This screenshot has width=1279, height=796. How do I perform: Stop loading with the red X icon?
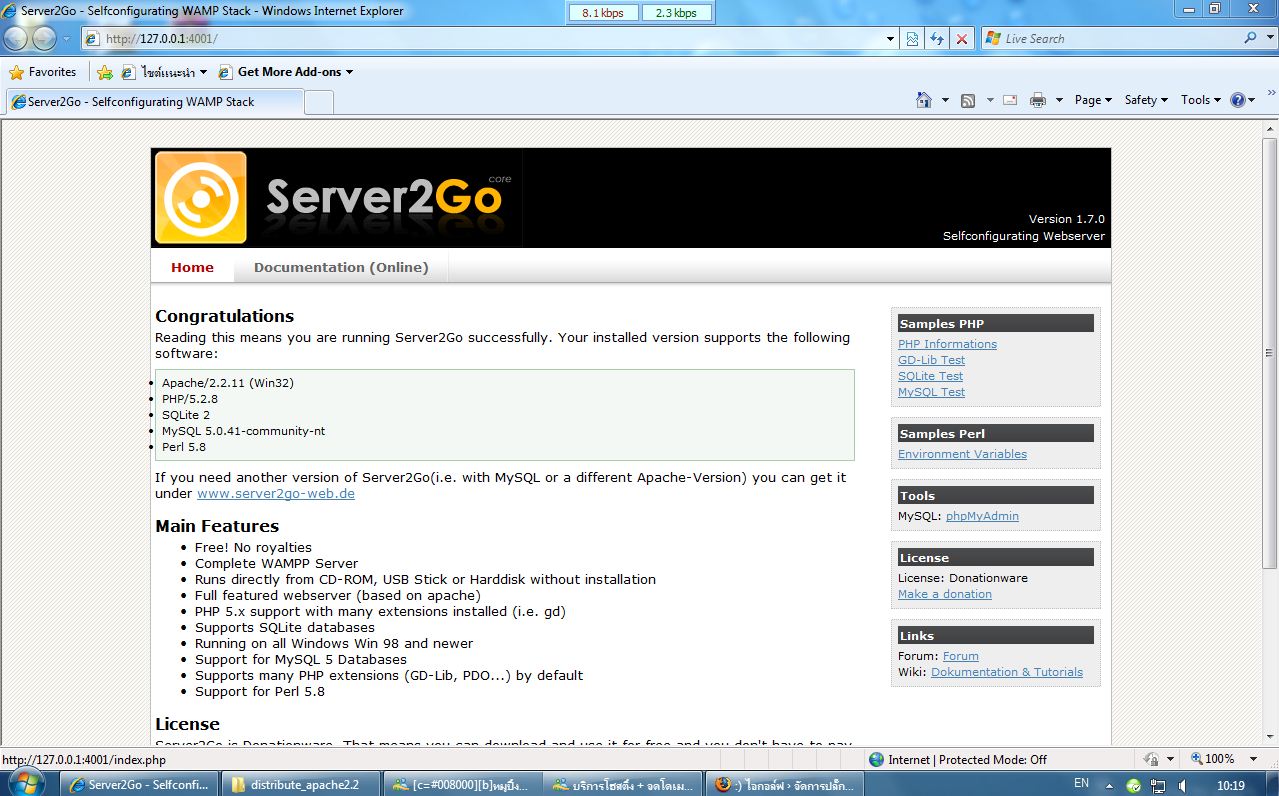(962, 39)
